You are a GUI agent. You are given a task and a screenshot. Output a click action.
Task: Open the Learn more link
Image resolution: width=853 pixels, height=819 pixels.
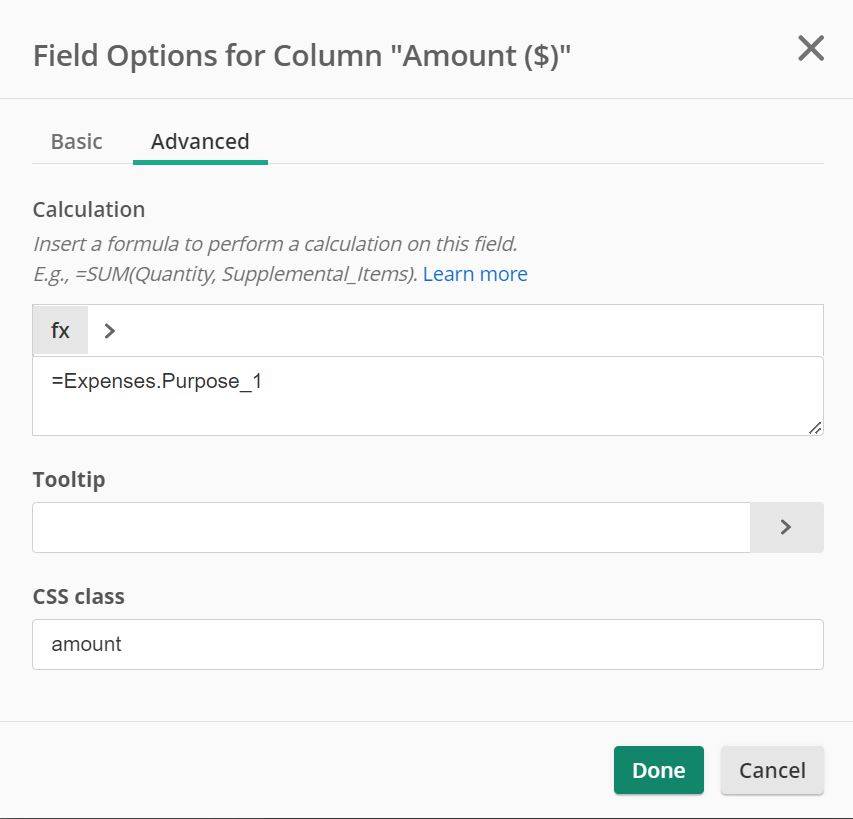coord(475,274)
